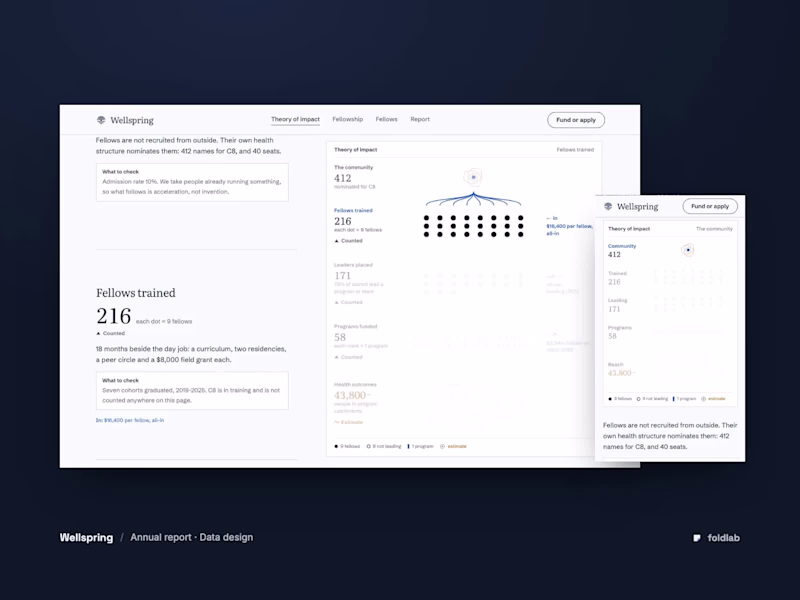The width and height of the screenshot is (800, 600).
Task: Click the bold 'Wellspring' caption at bottom left
Action: click(86, 538)
